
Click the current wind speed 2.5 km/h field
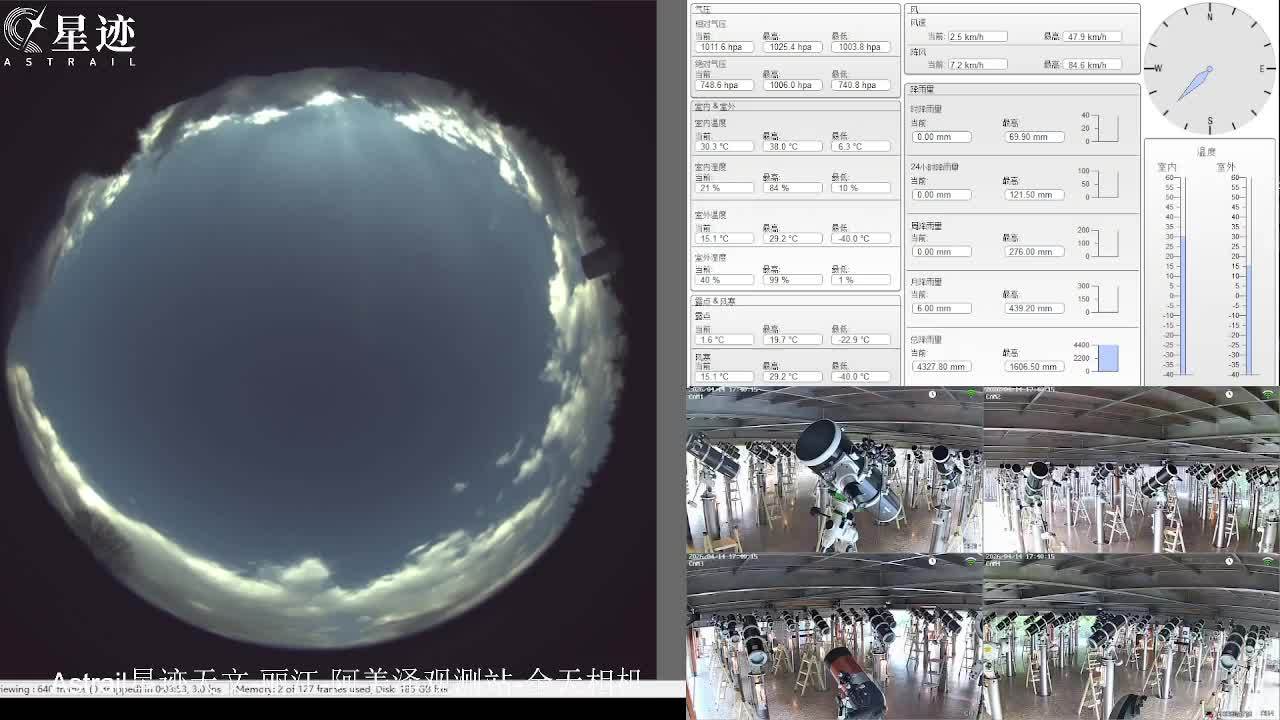click(977, 37)
